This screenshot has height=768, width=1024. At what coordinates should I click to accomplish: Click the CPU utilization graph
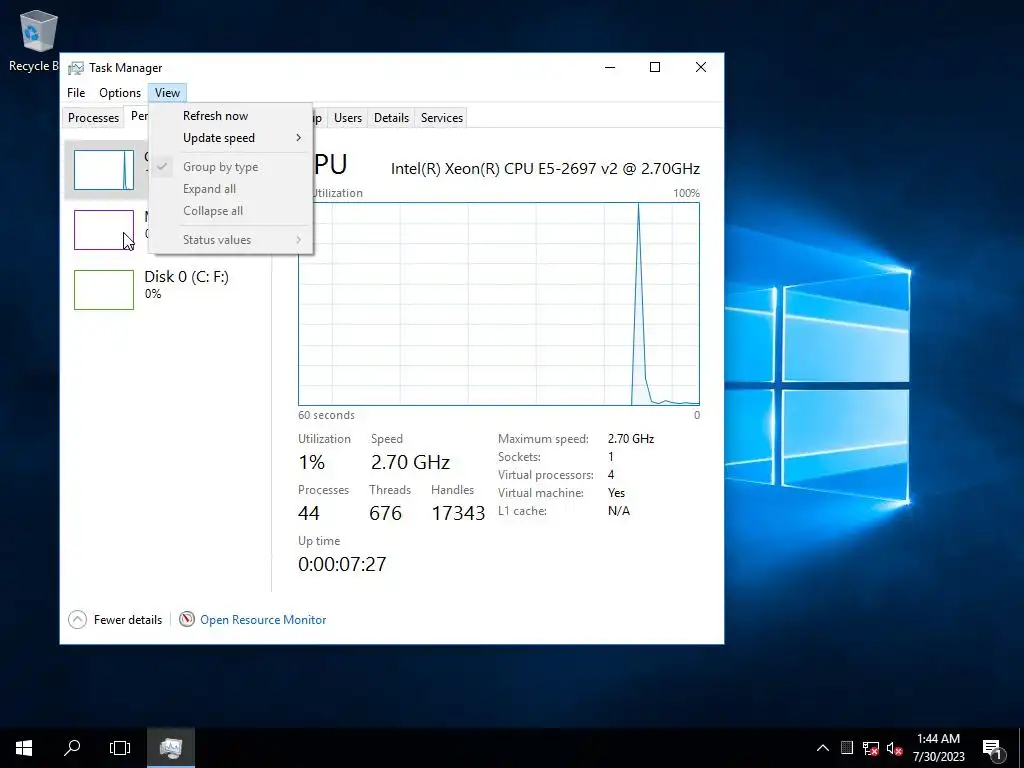[499, 304]
